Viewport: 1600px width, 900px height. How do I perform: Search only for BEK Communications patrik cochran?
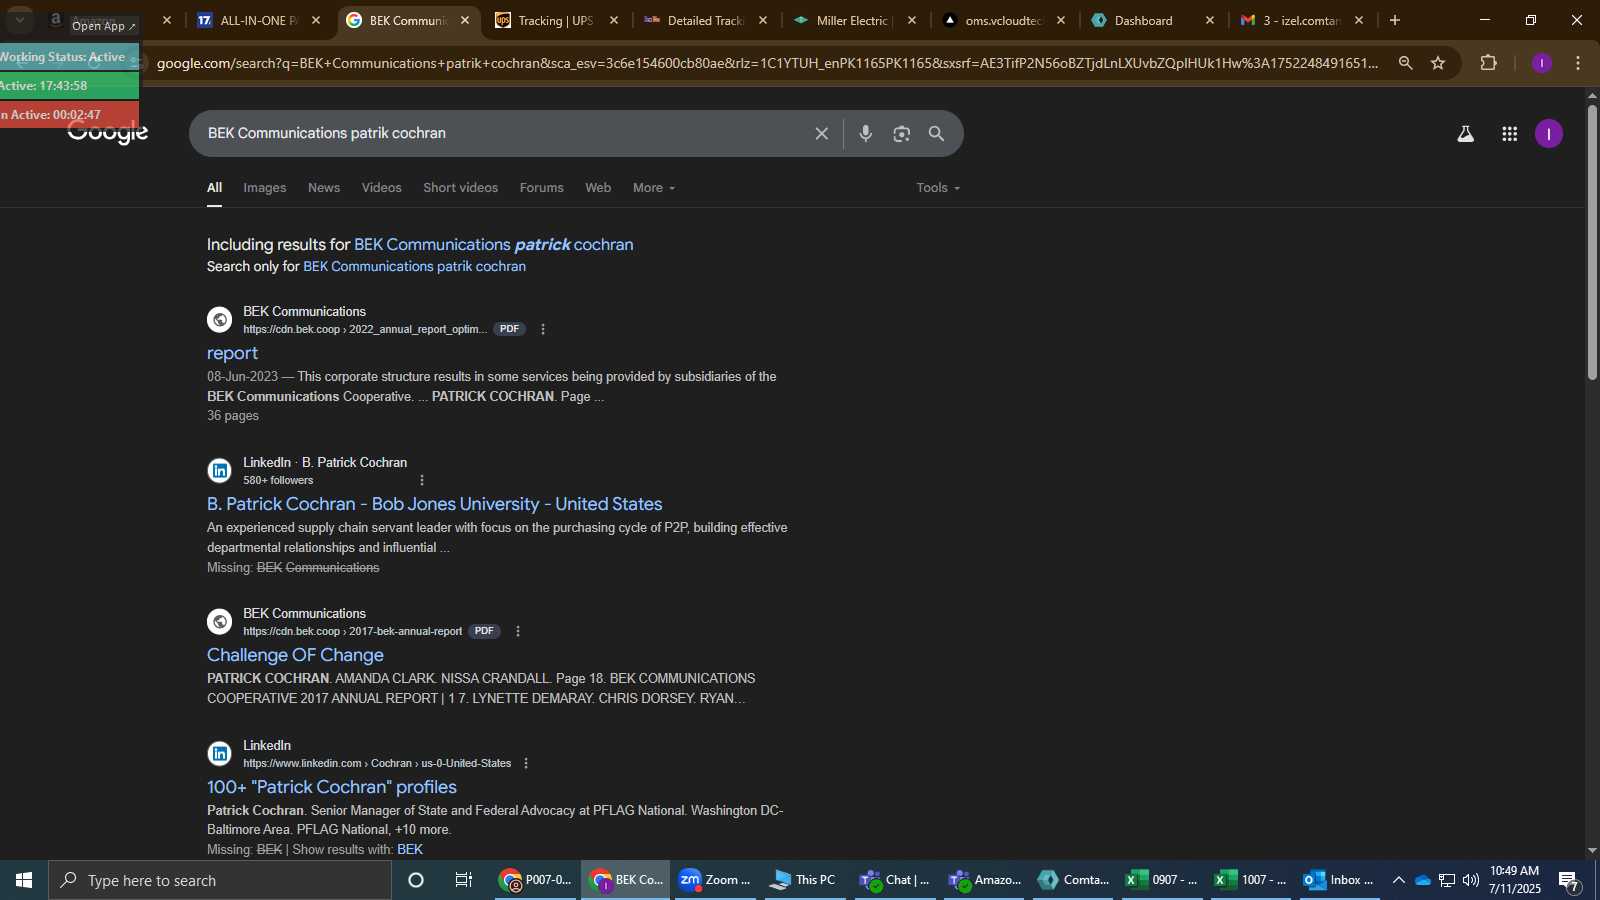[414, 267]
